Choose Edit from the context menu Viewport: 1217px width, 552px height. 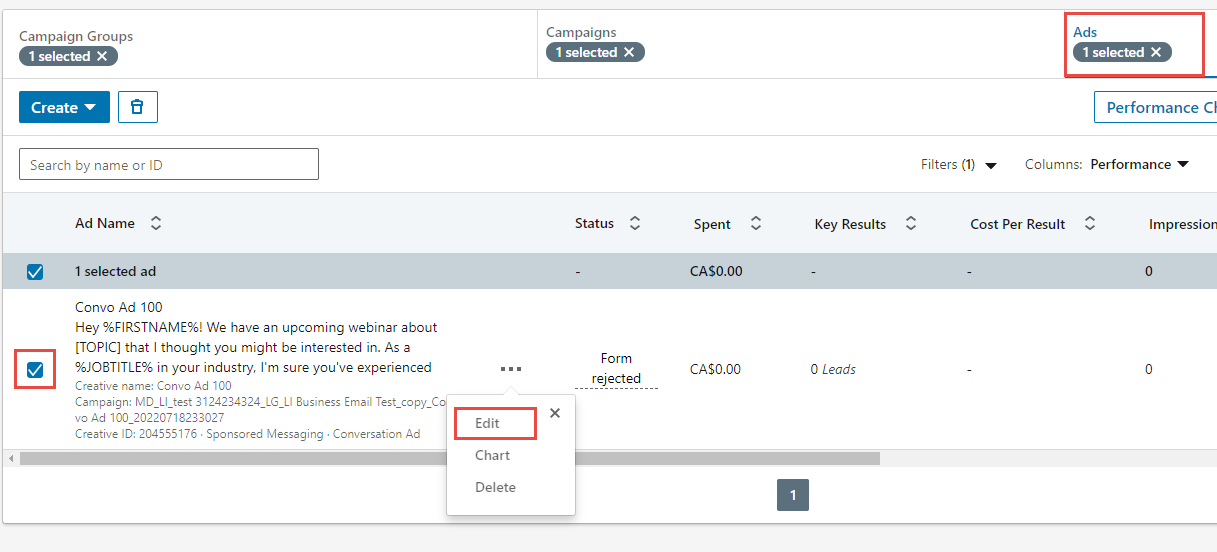(x=488, y=424)
